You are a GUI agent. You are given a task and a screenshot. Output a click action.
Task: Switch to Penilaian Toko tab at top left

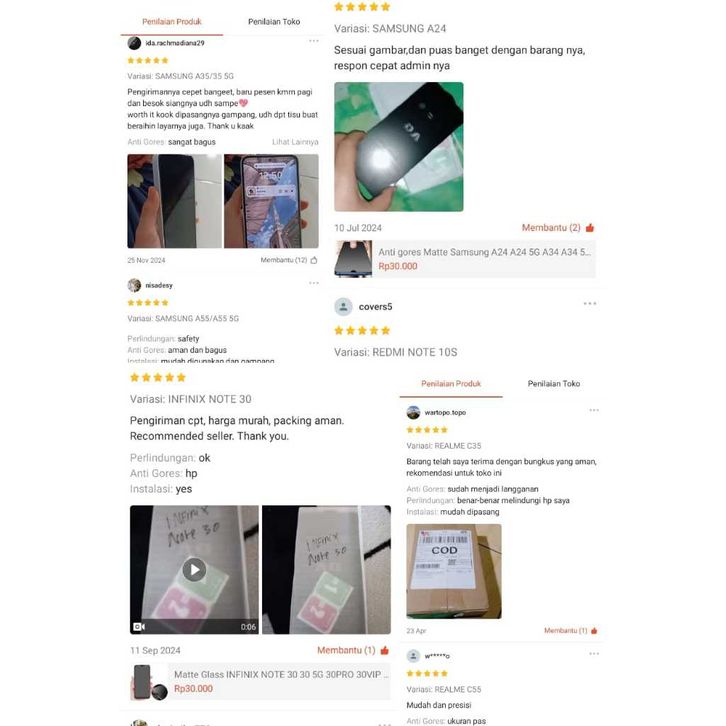tap(274, 22)
